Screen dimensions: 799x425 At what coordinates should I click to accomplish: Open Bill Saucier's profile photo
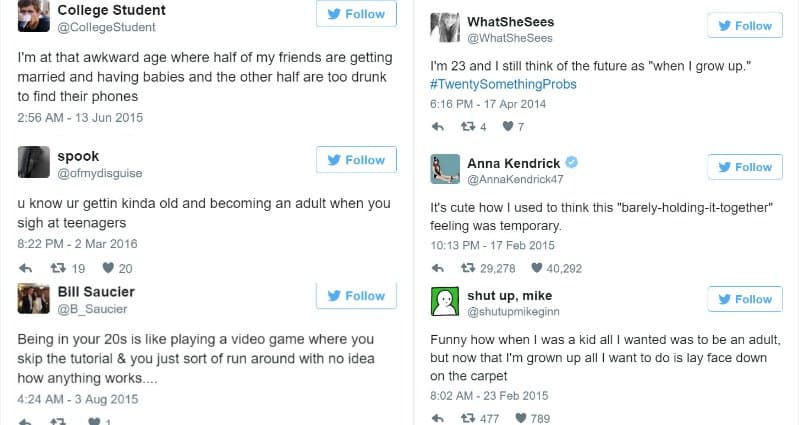34,299
